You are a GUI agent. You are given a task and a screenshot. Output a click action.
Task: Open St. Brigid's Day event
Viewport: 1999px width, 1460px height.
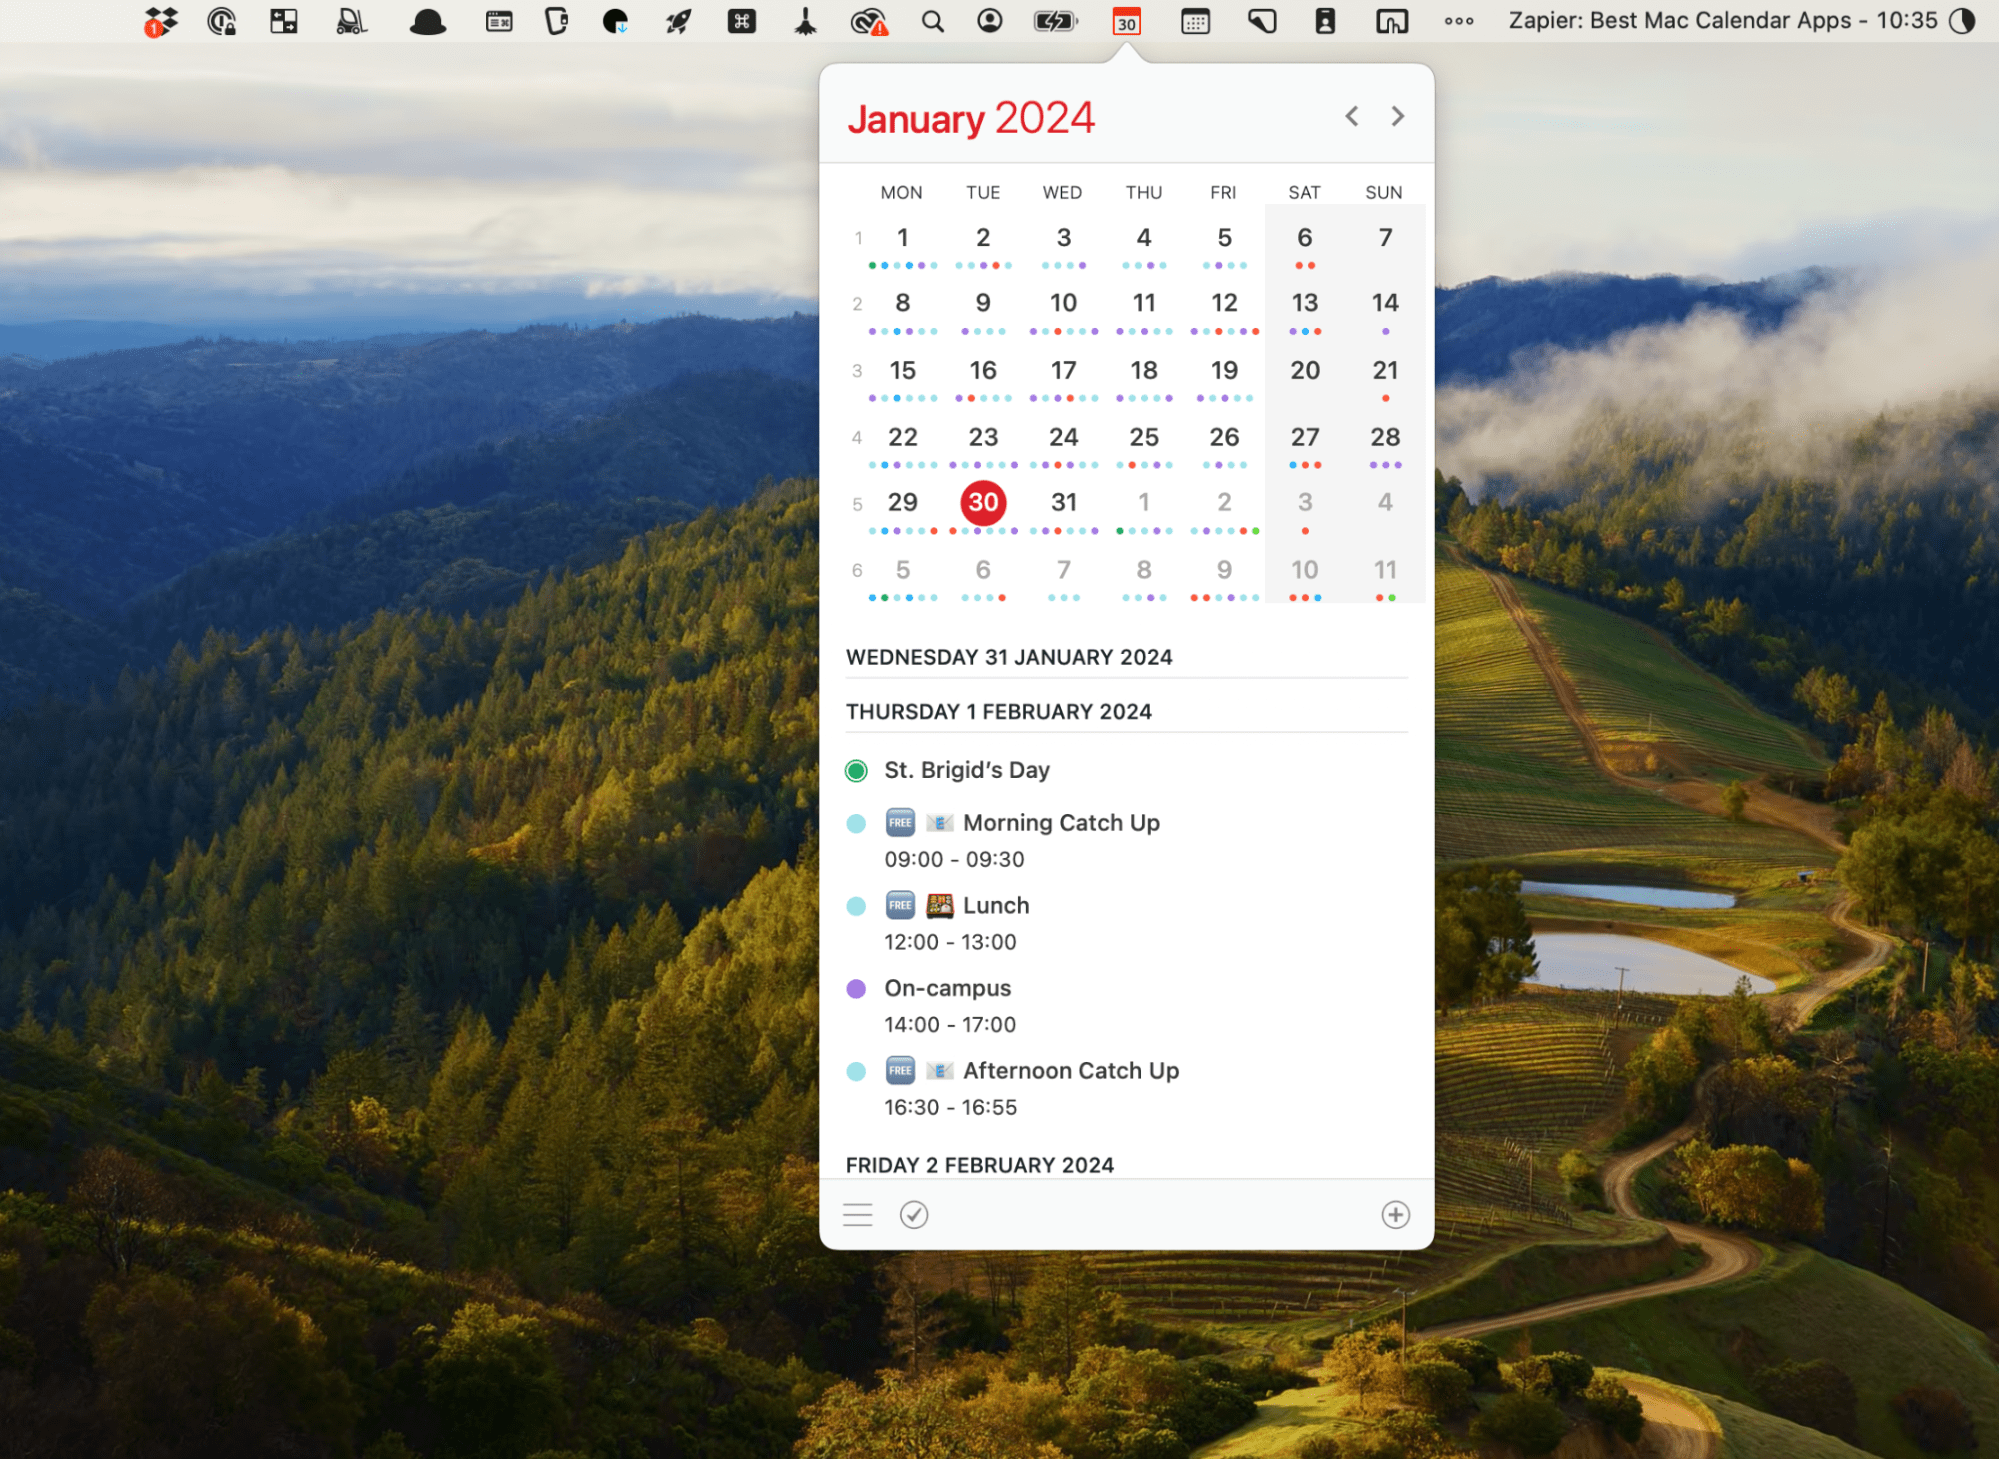[x=966, y=770]
